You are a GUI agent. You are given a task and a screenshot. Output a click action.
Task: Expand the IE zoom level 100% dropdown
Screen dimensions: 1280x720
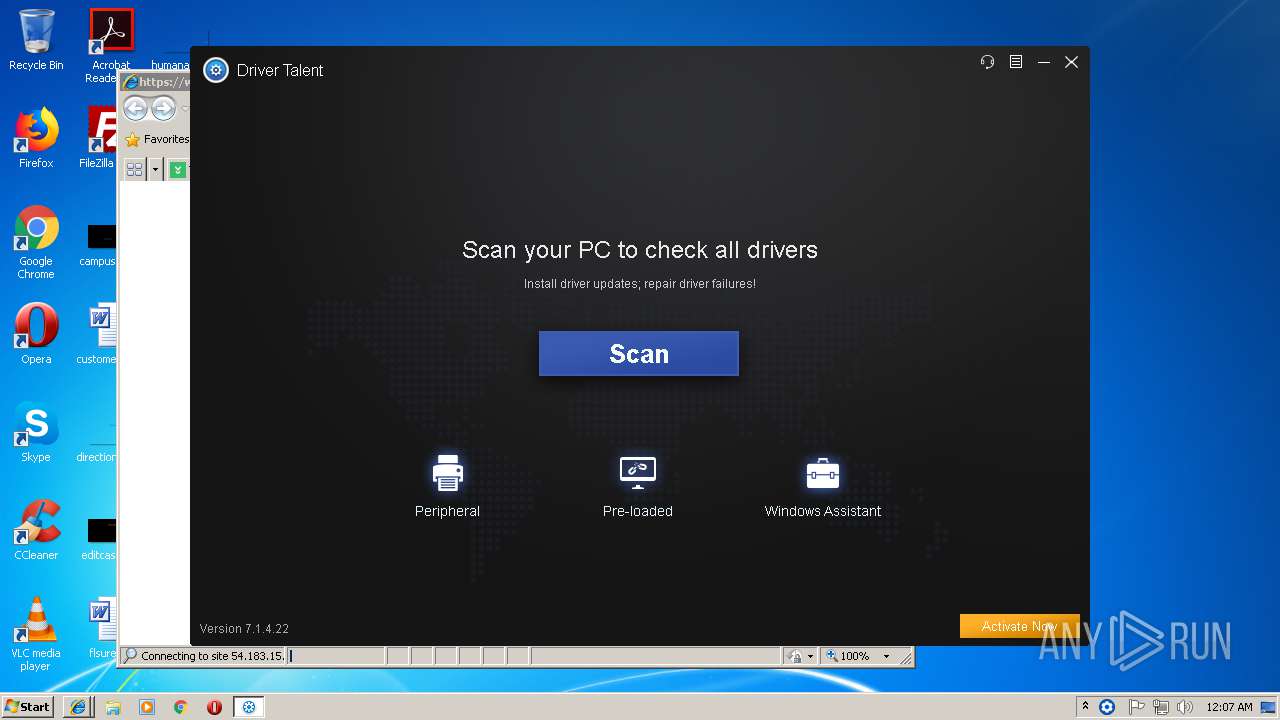886,656
